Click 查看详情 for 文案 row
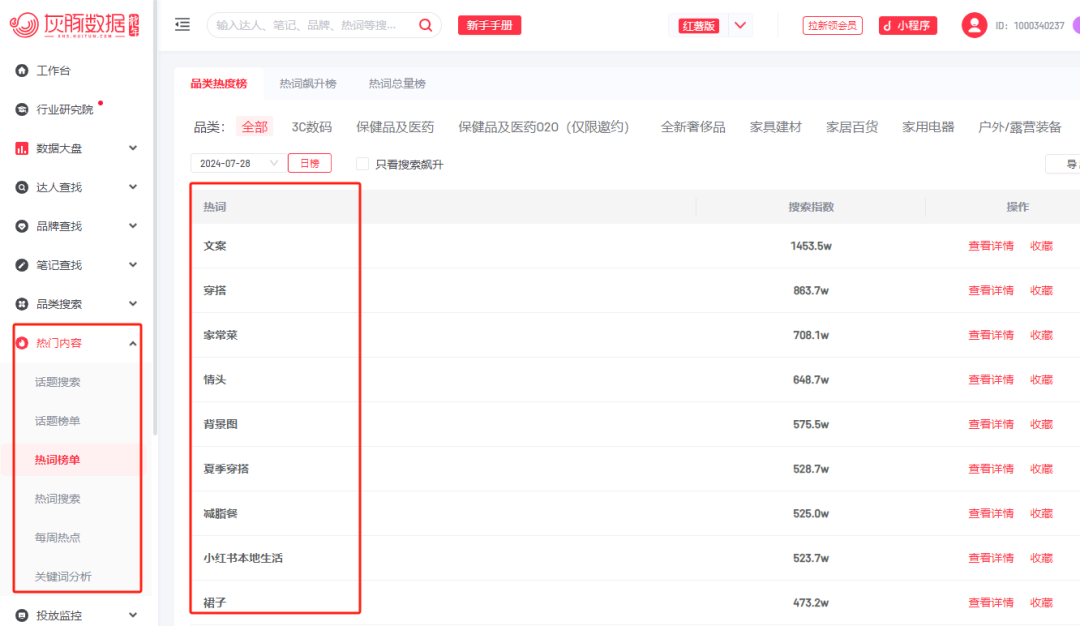The height and width of the screenshot is (626, 1080). pos(990,246)
